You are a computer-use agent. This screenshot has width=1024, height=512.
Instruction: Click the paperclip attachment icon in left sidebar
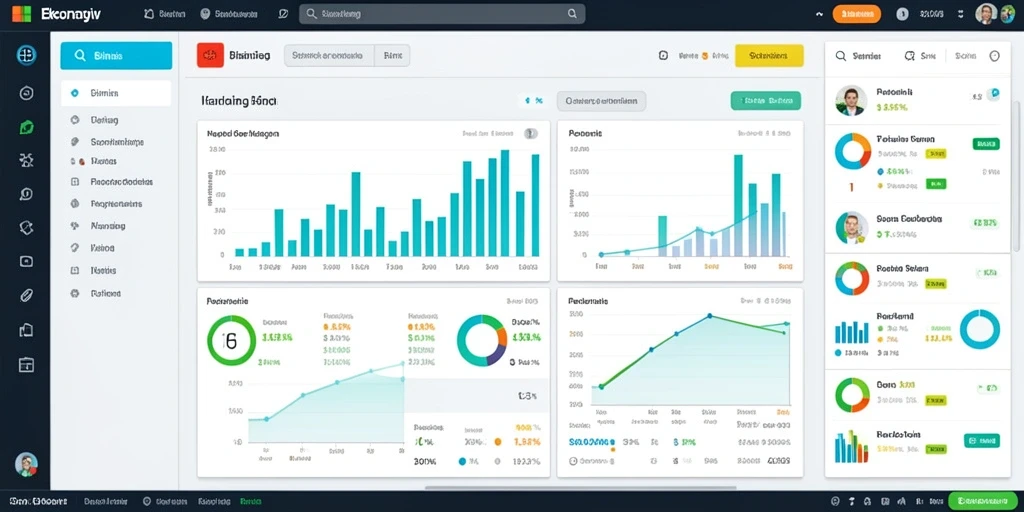click(x=27, y=295)
